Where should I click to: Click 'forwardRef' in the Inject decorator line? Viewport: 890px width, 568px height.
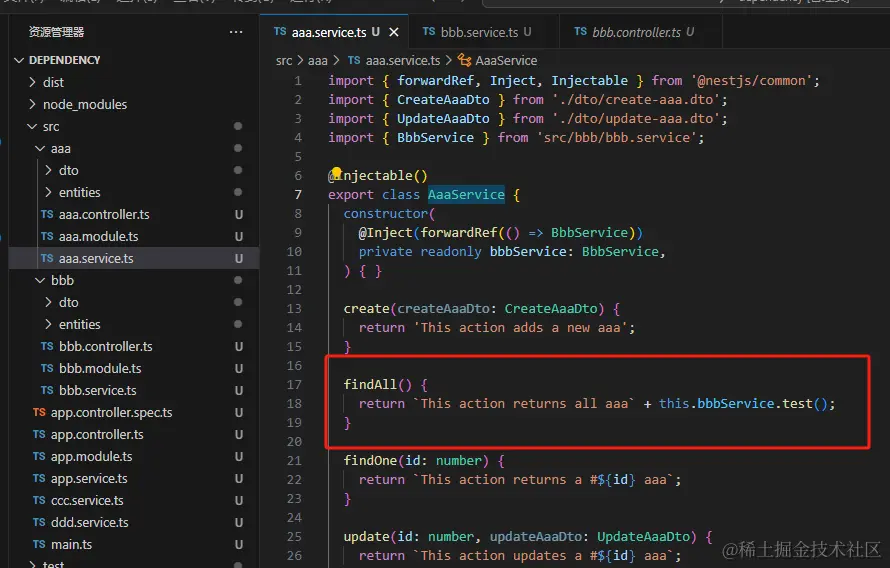459,233
